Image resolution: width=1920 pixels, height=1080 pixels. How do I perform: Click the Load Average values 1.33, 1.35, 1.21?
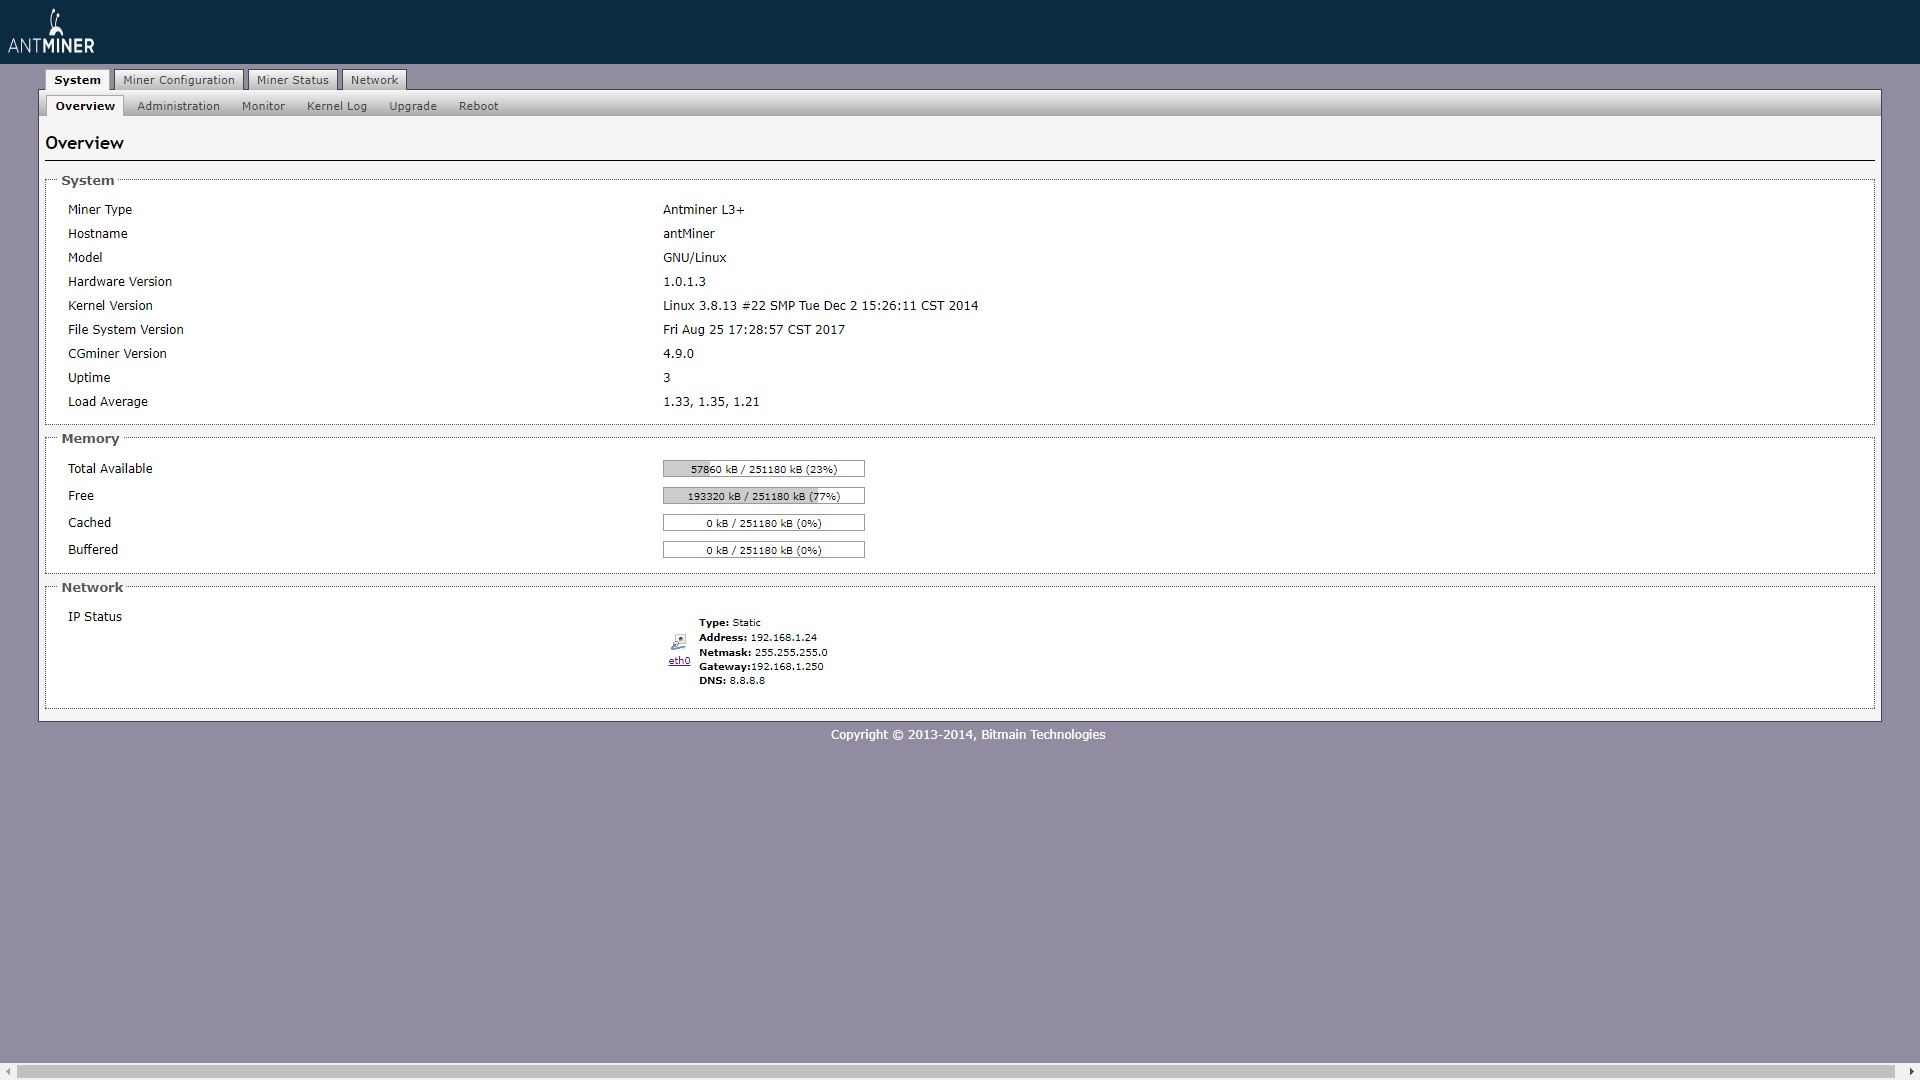pos(711,402)
